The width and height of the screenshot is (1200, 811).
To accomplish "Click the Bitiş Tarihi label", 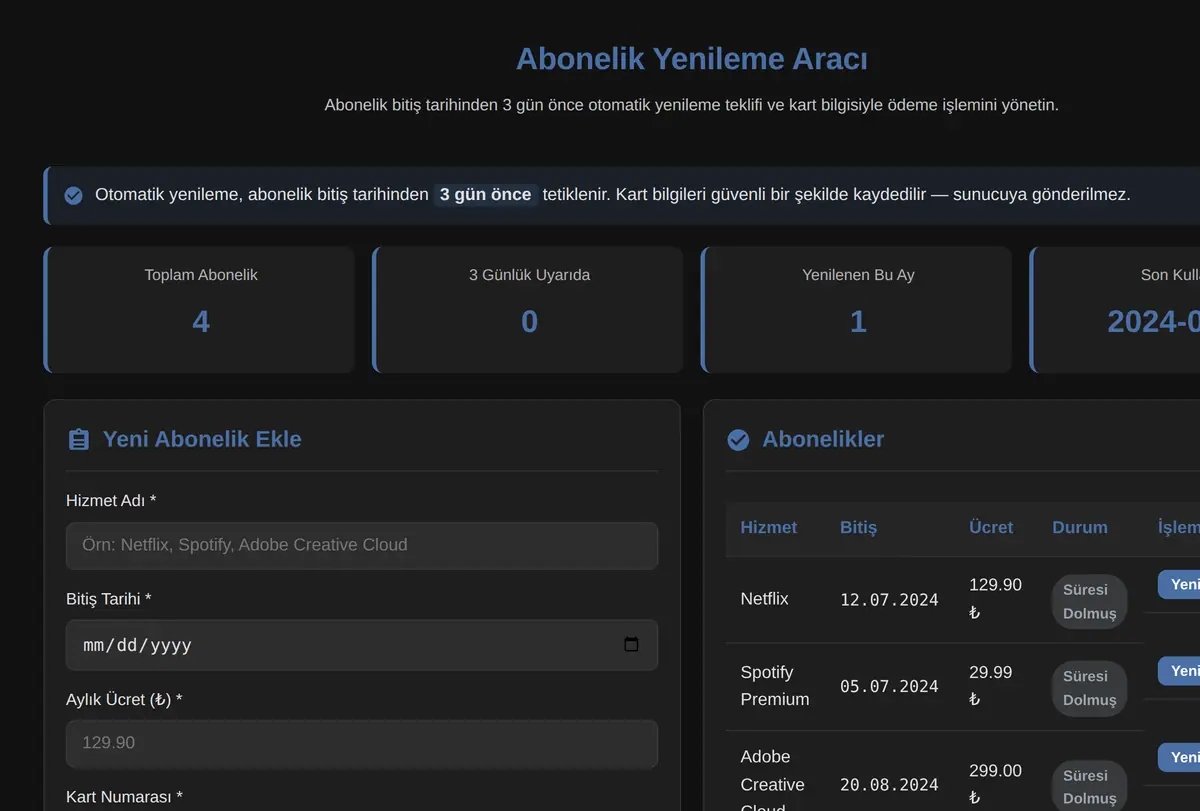I will [109, 599].
